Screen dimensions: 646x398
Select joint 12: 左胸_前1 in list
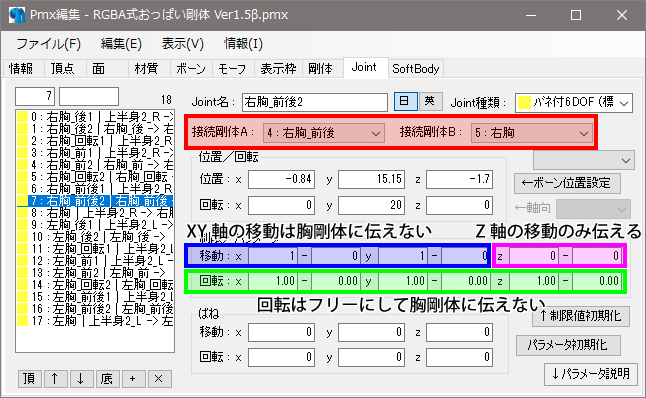tap(95, 261)
